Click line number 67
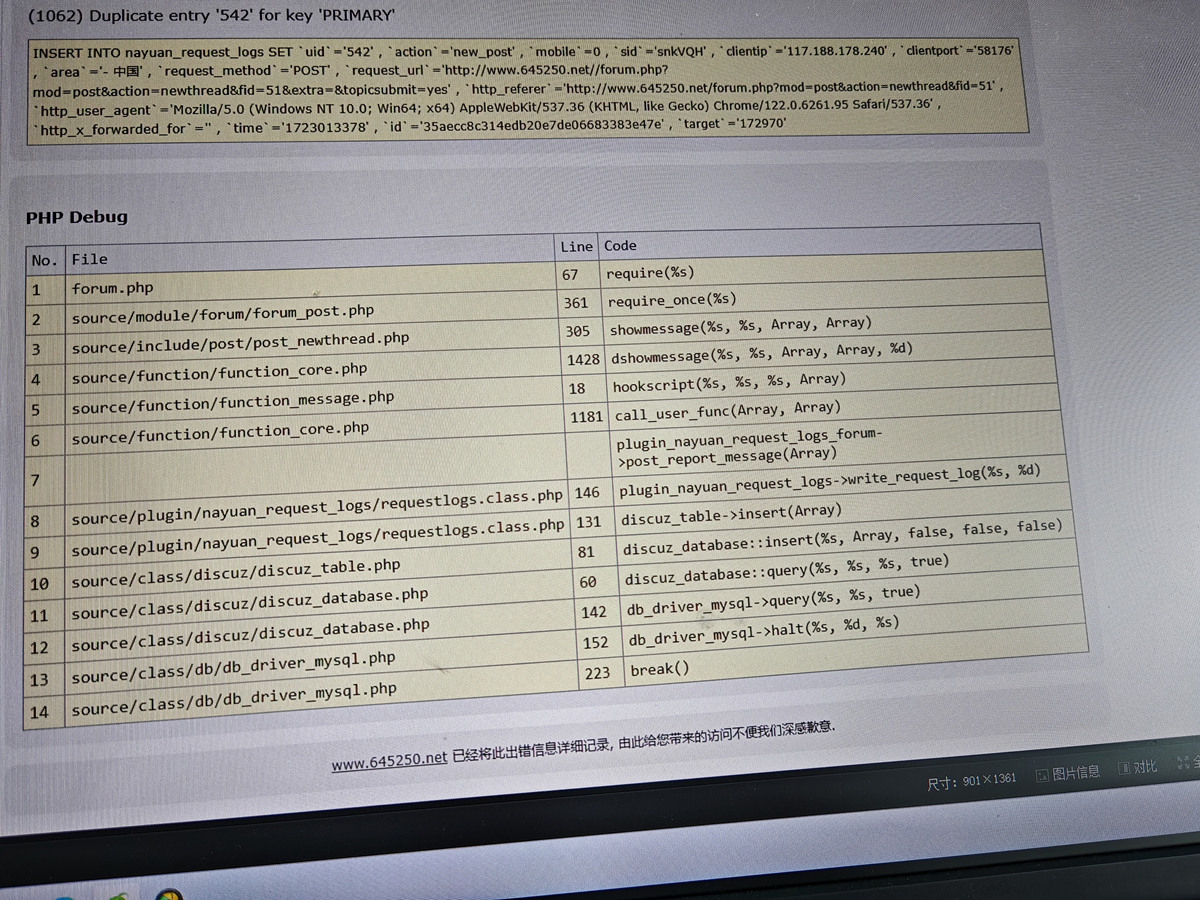1200x900 pixels. click(x=570, y=274)
